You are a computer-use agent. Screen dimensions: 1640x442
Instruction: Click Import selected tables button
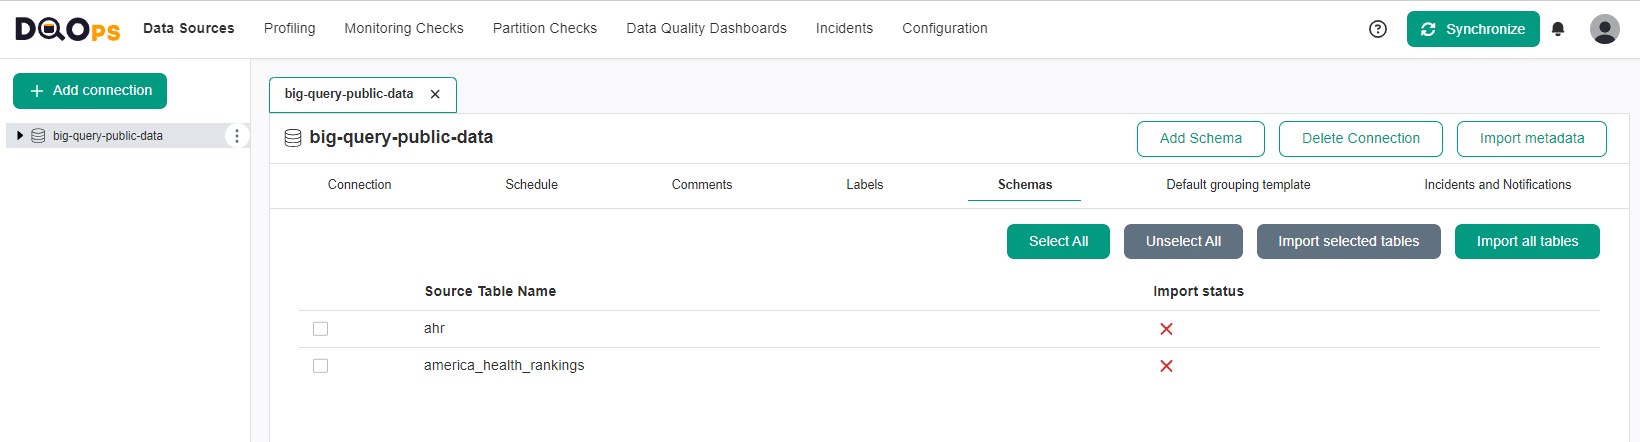click(x=1348, y=241)
